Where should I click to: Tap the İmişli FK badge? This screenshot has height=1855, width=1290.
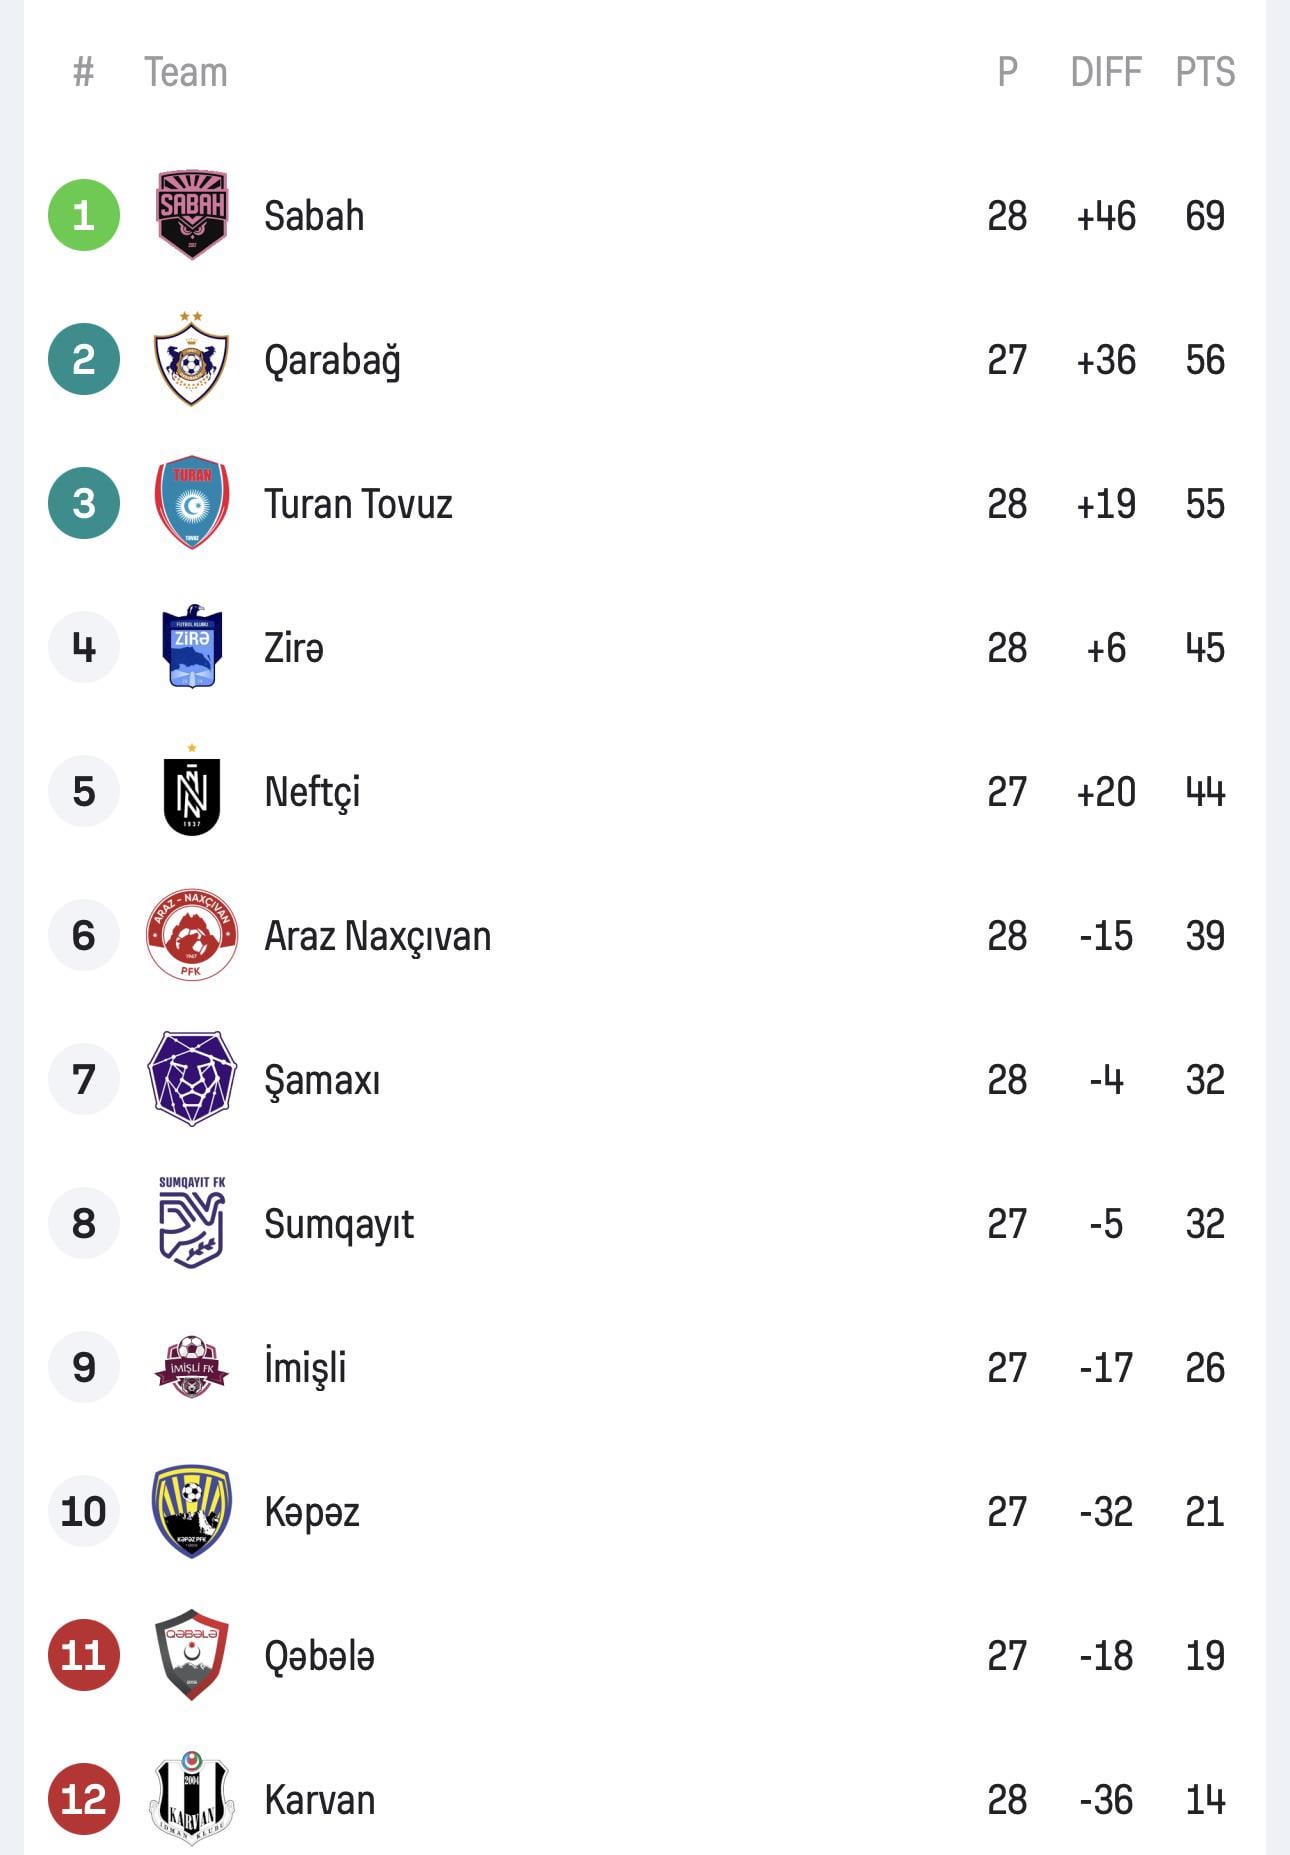[192, 1367]
